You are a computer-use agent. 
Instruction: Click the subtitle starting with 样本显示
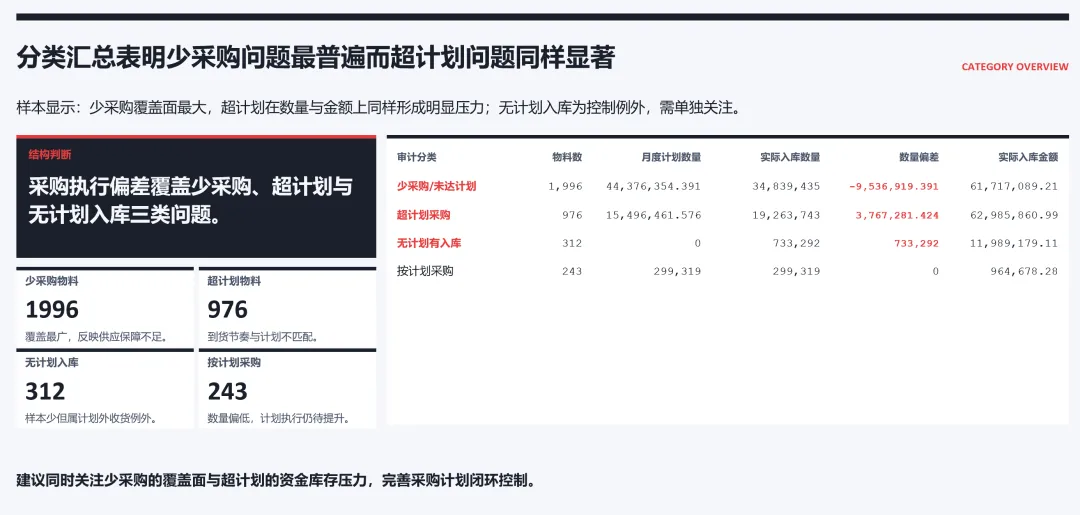coord(378,108)
